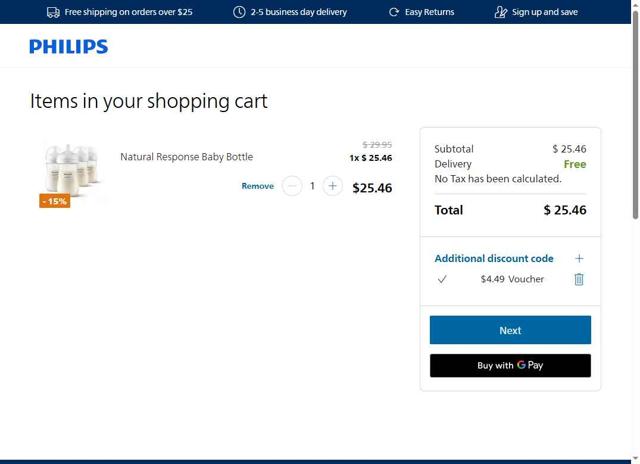
Task: Click the Easy Returns text link
Action: pos(429,12)
